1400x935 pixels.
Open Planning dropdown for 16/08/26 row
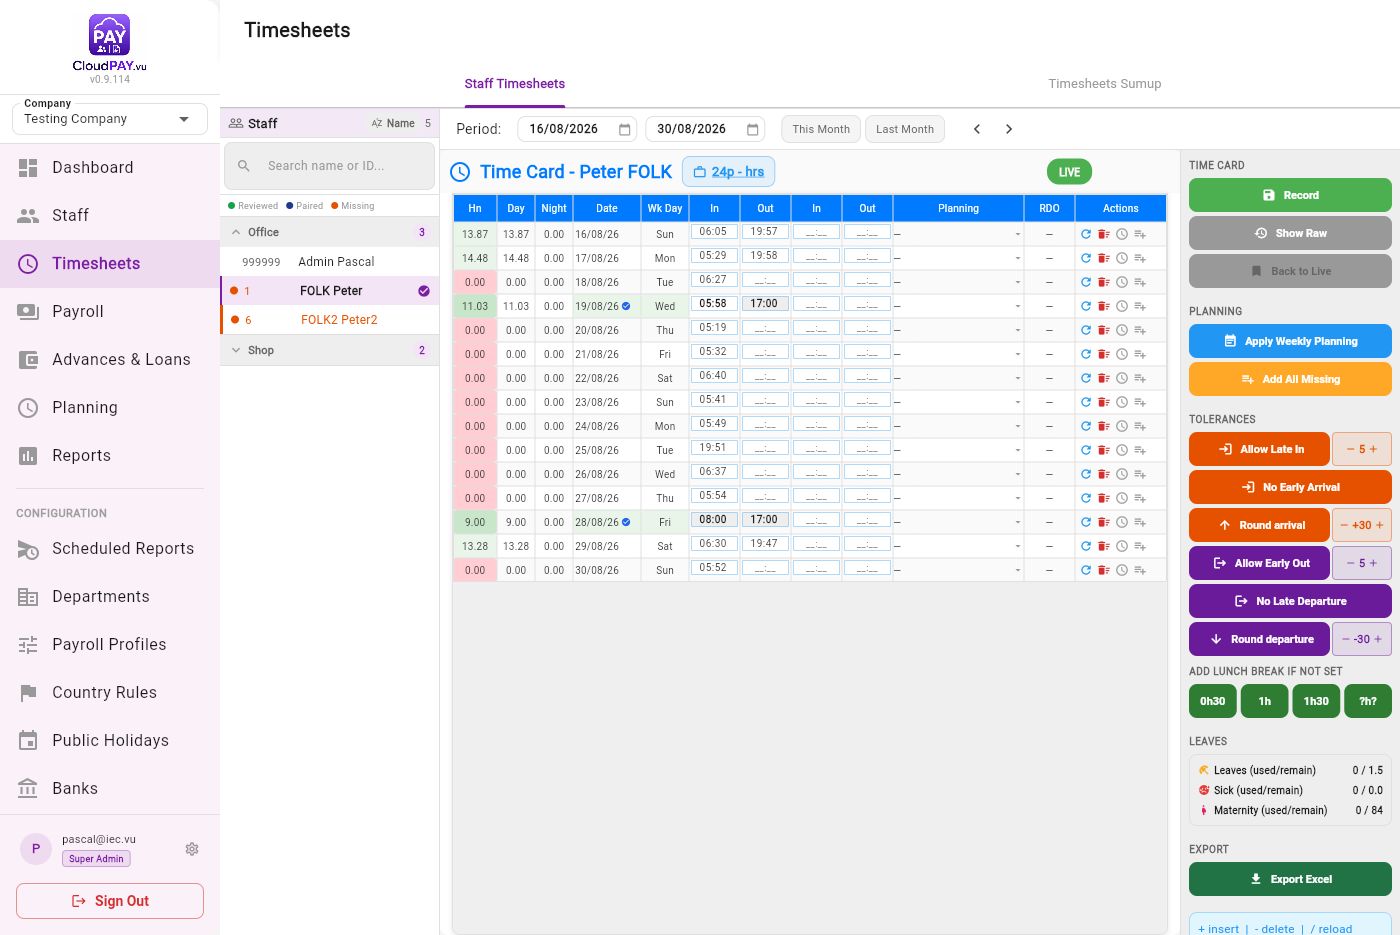point(958,234)
